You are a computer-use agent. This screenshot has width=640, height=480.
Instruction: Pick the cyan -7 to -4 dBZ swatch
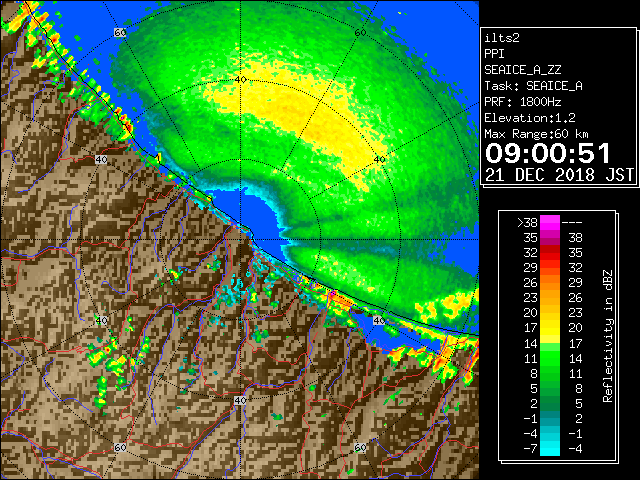[x=550, y=449]
